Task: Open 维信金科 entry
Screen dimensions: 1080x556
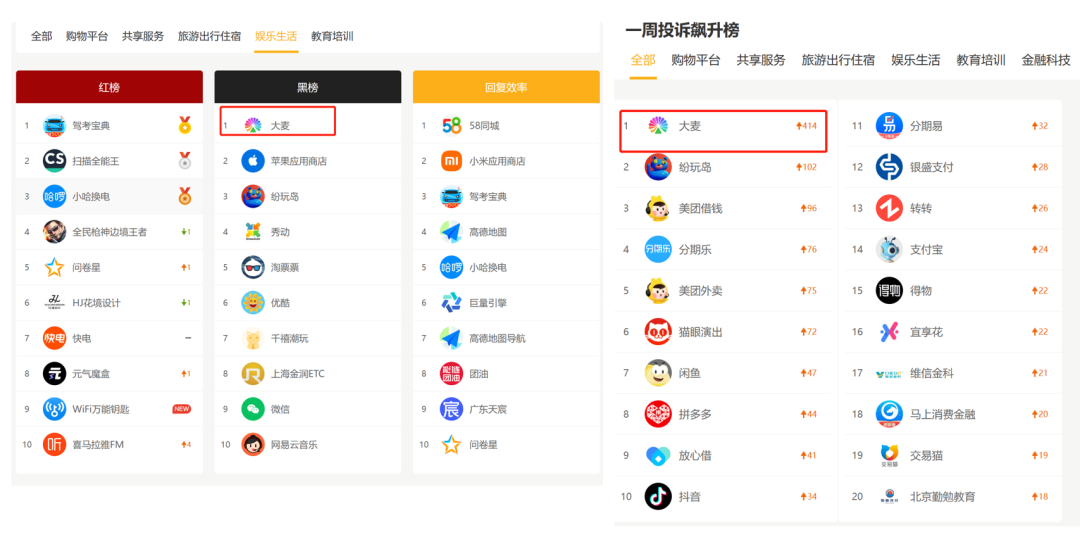Action: [x=954, y=373]
